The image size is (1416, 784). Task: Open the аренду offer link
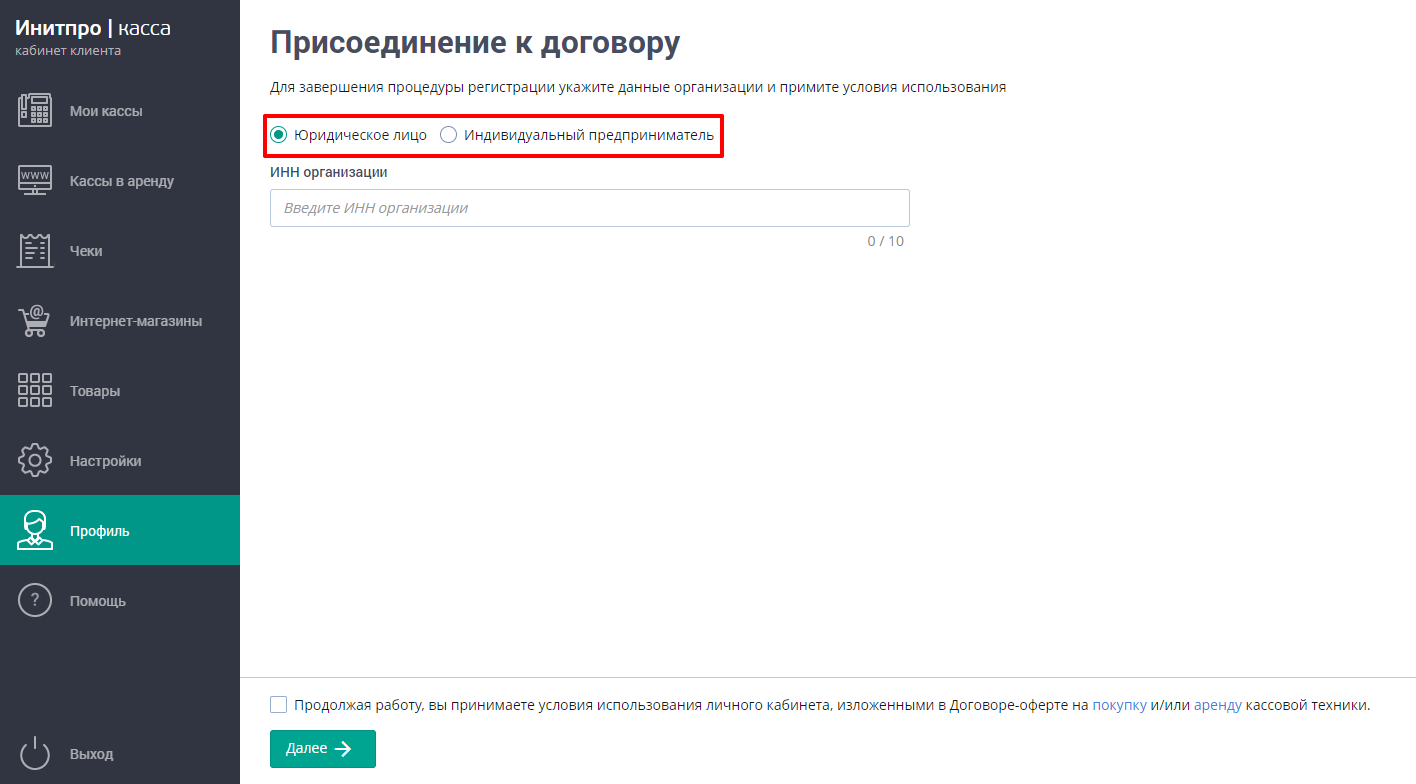click(1218, 705)
